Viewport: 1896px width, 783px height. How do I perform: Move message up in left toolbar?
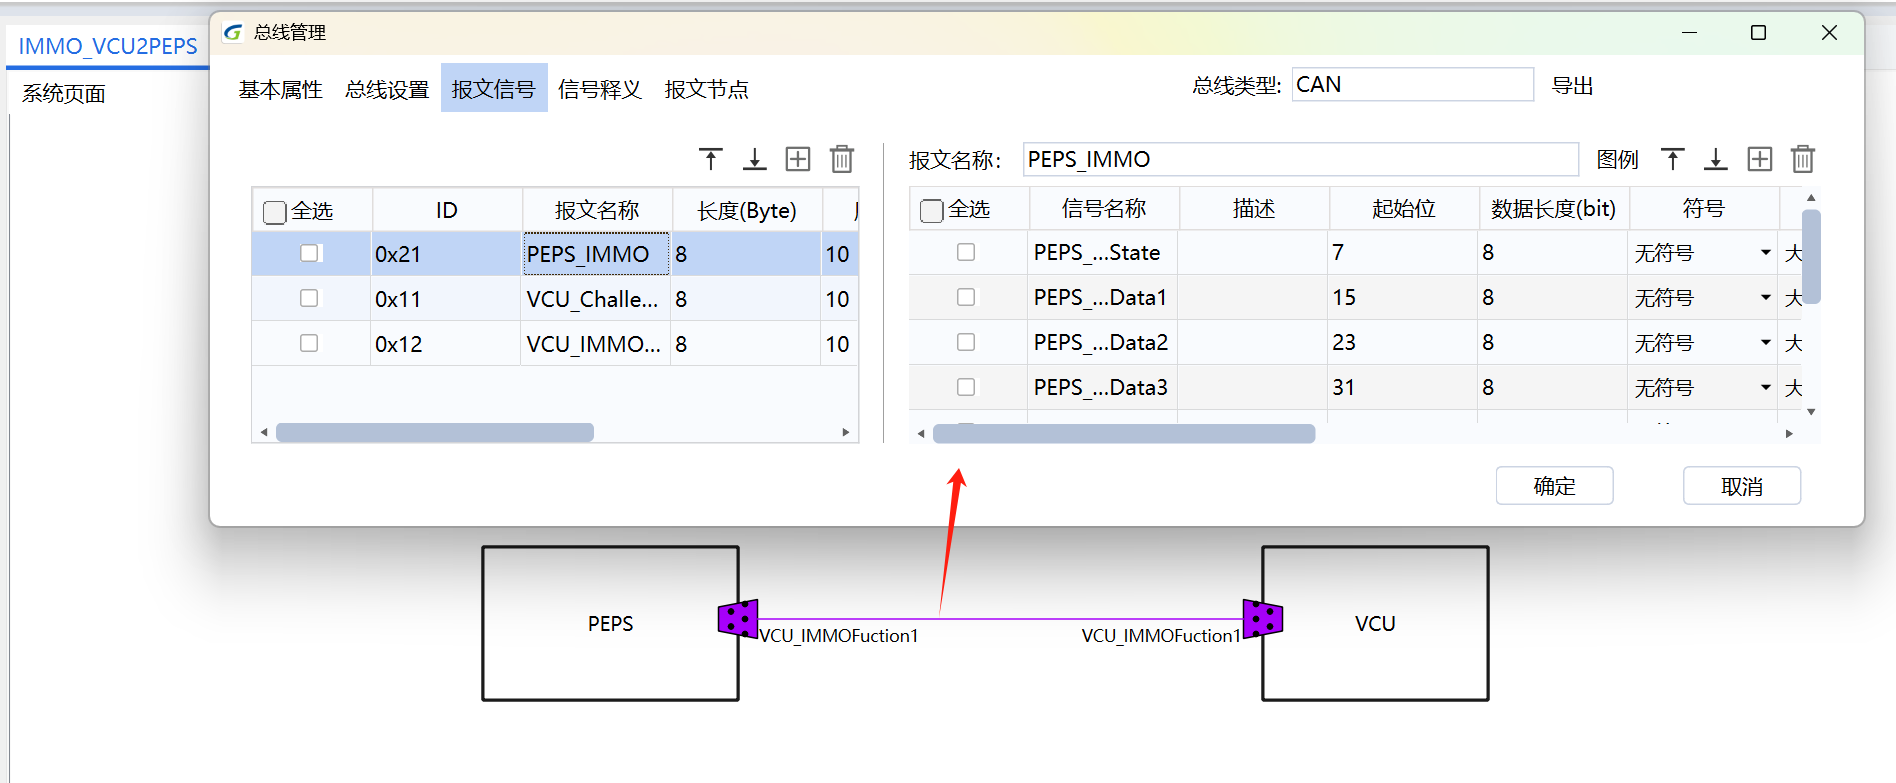(x=711, y=159)
